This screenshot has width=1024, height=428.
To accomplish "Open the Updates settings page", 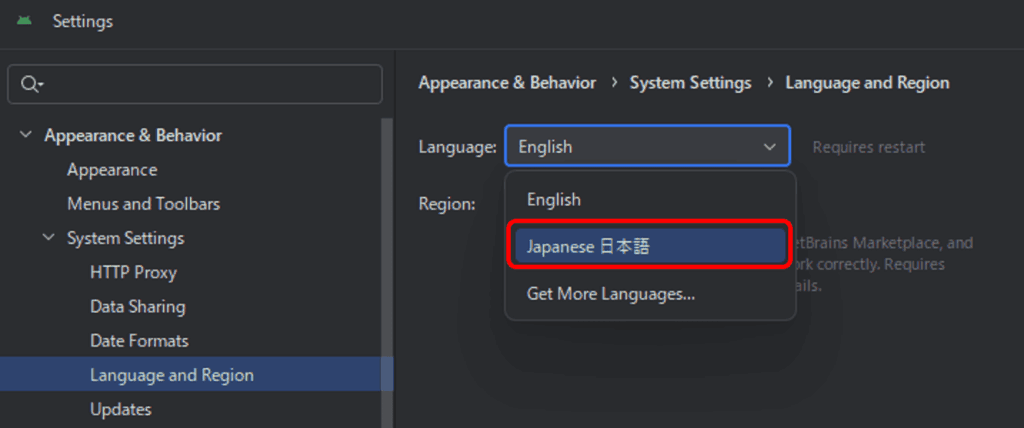I will pos(121,409).
